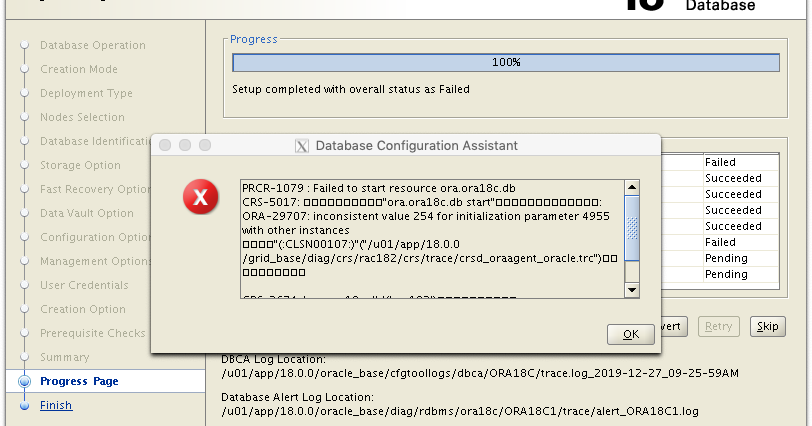Open the Finish step link

56,405
